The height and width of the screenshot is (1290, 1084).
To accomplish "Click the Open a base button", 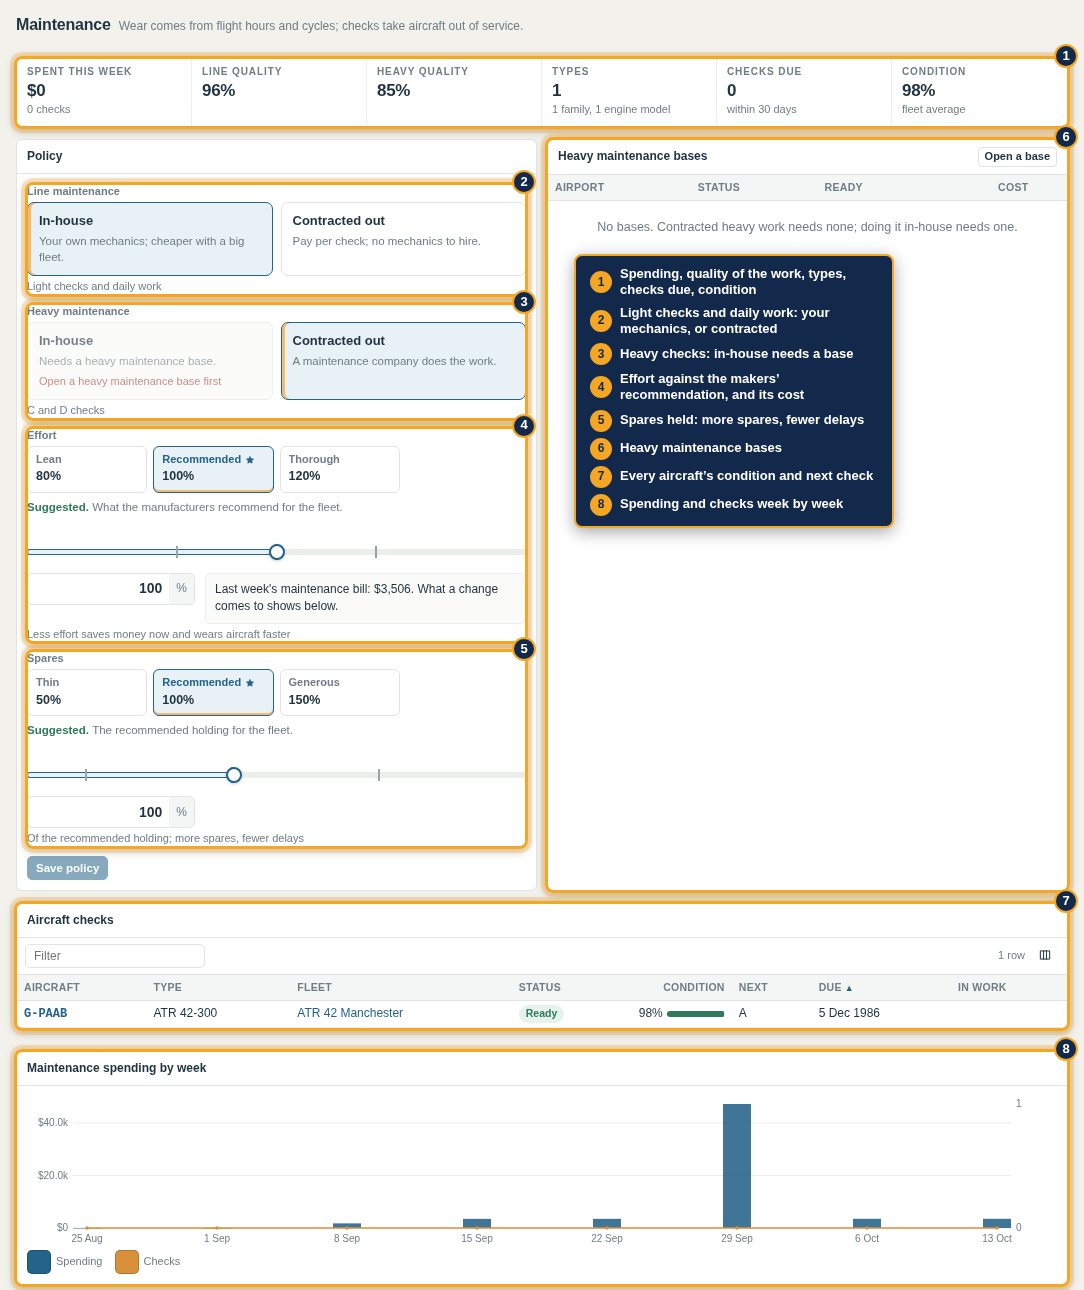I will pos(1017,157).
